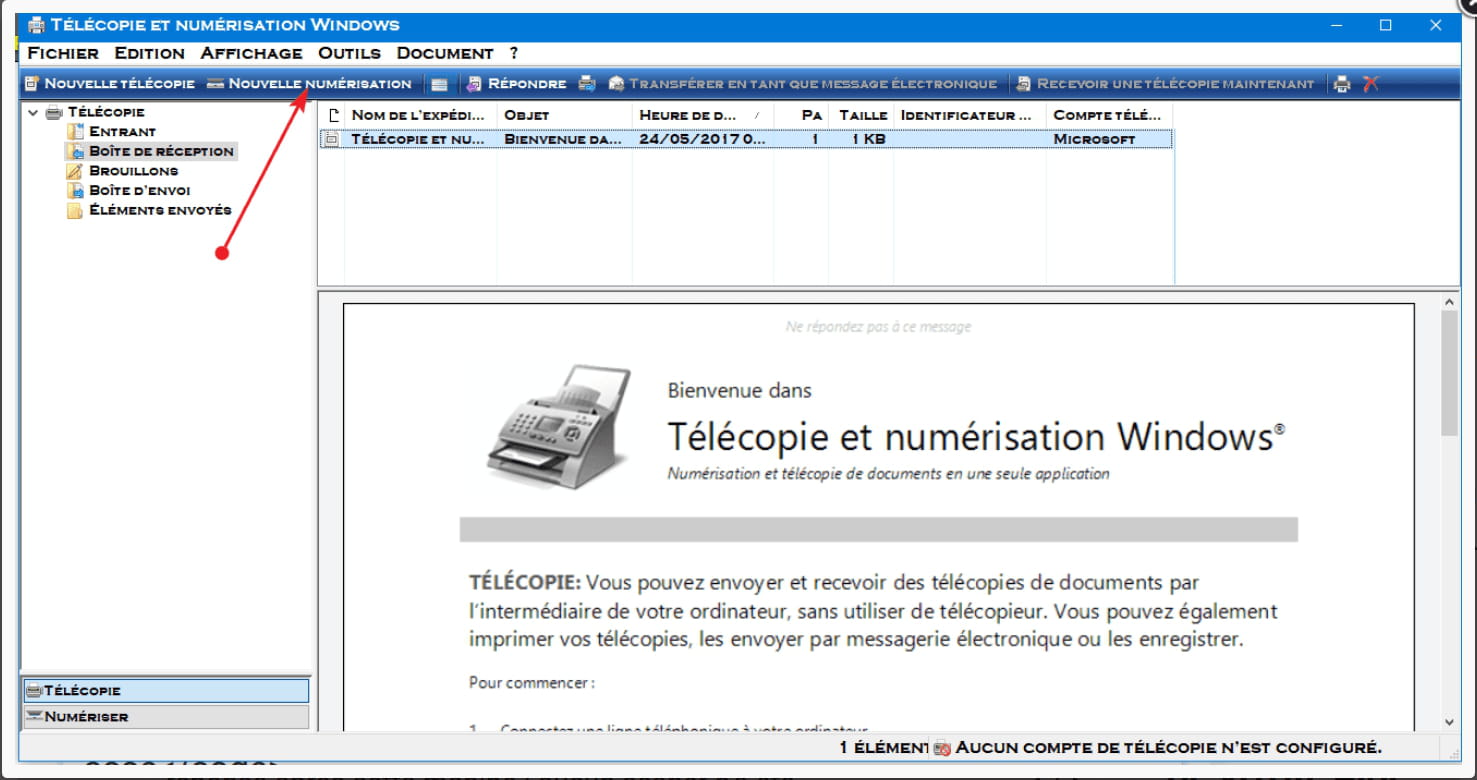
Task: Switch to the Numériser pane button
Action: click(165, 717)
